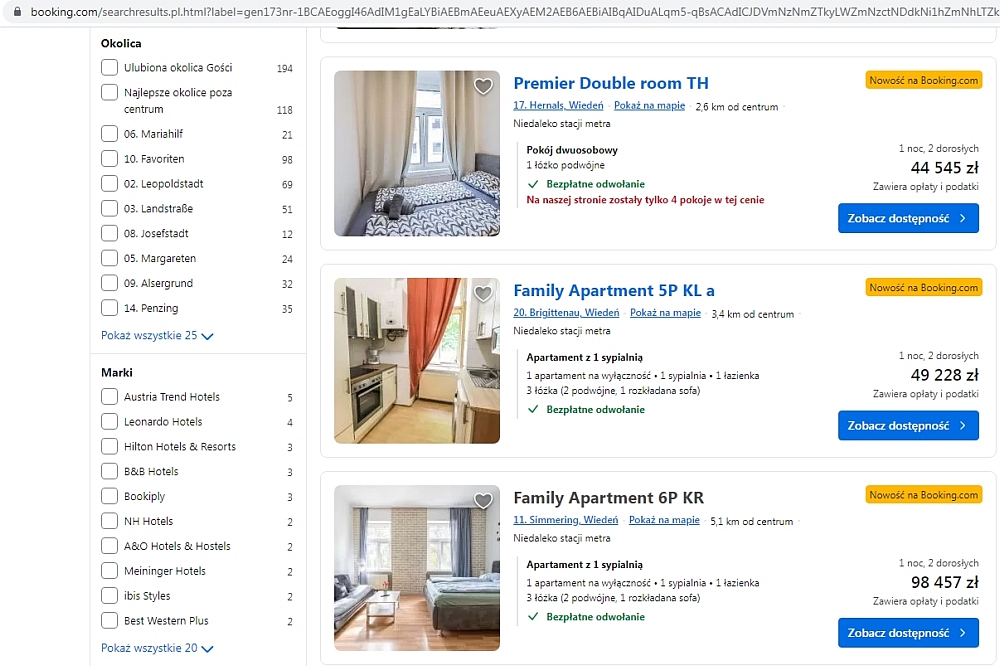Click Zobacz dostępność for Family Apartment 6P KR

908,633
